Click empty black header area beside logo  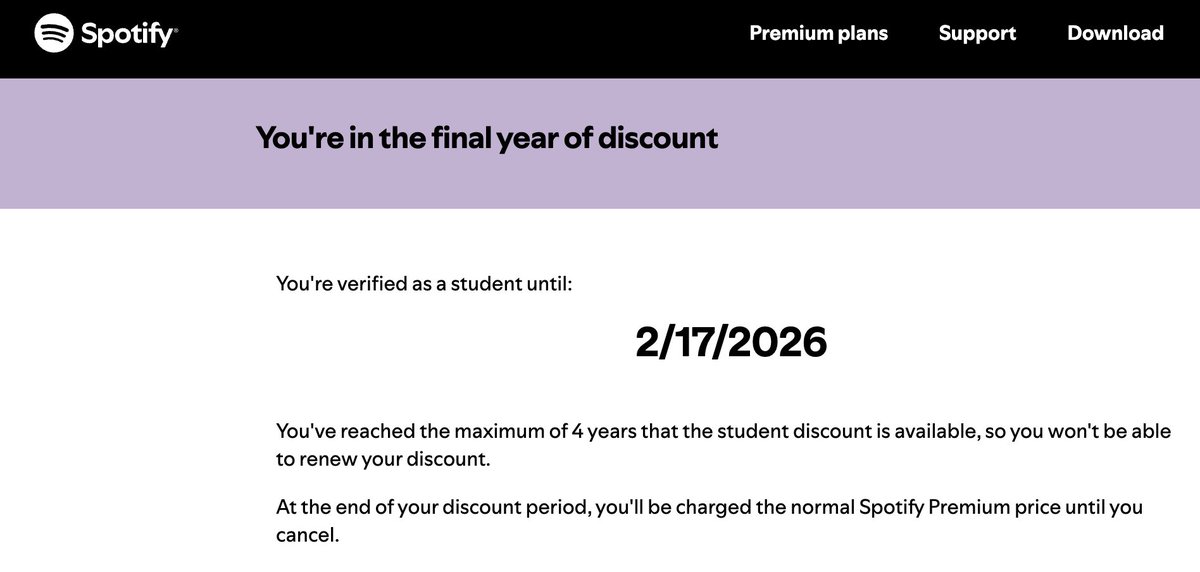[x=450, y=39]
